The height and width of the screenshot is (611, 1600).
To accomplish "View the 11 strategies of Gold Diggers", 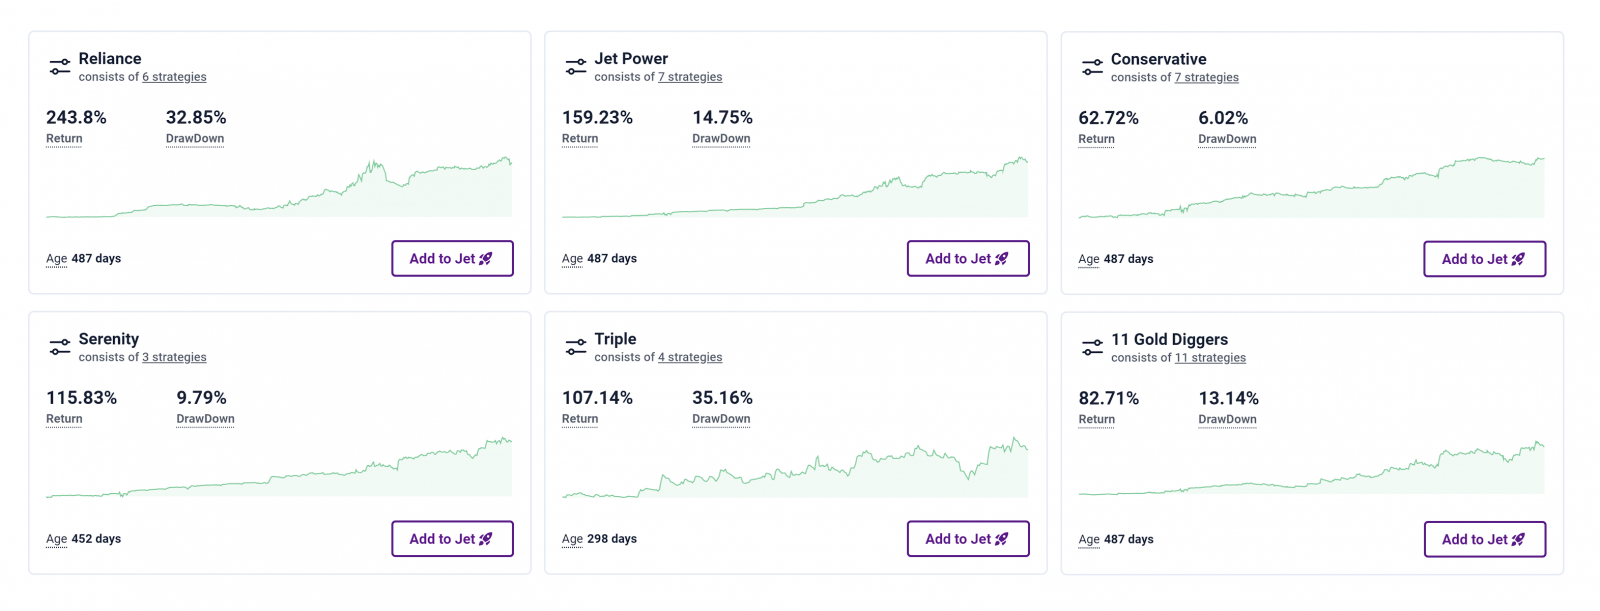I will pos(1210,358).
